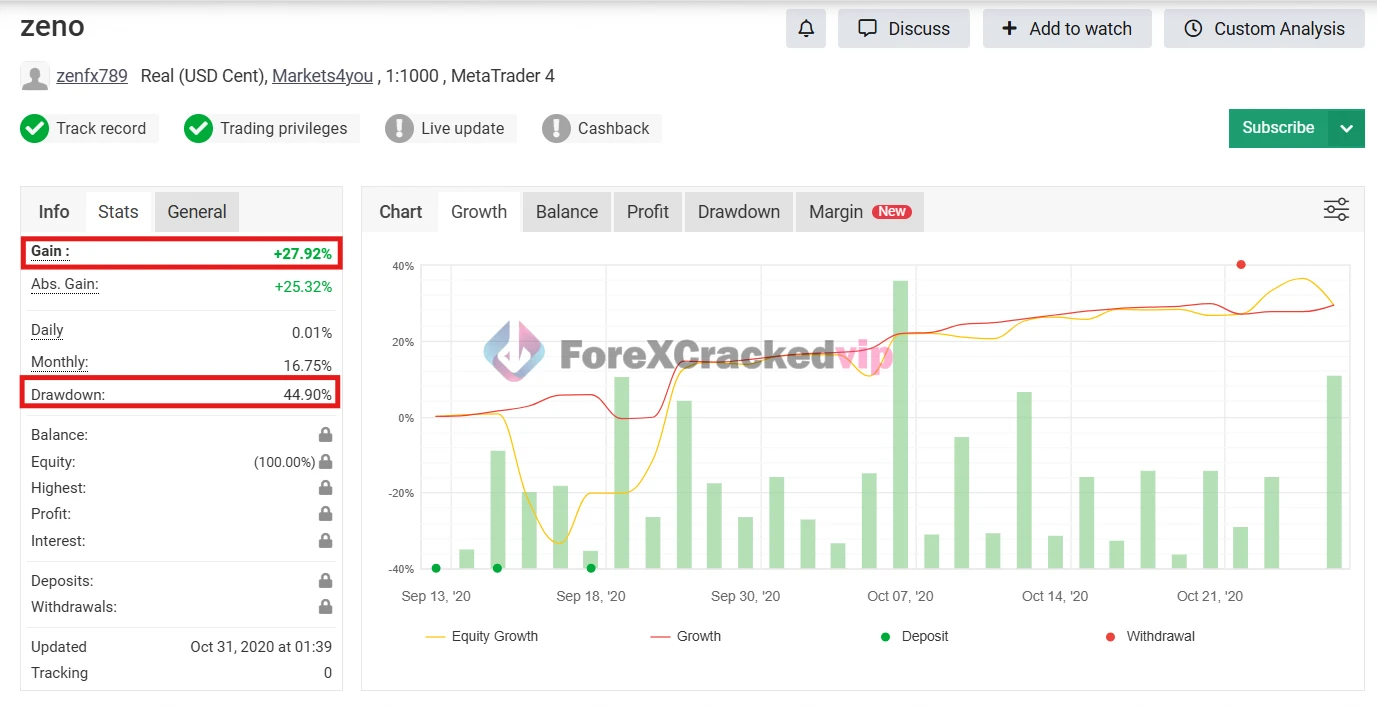Click the red withdrawal marker on chart
This screenshot has height=706, width=1377.
1241,265
